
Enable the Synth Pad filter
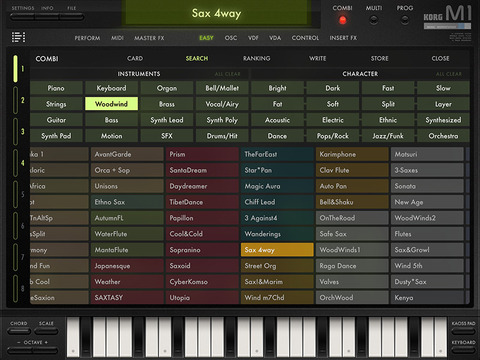click(56, 136)
